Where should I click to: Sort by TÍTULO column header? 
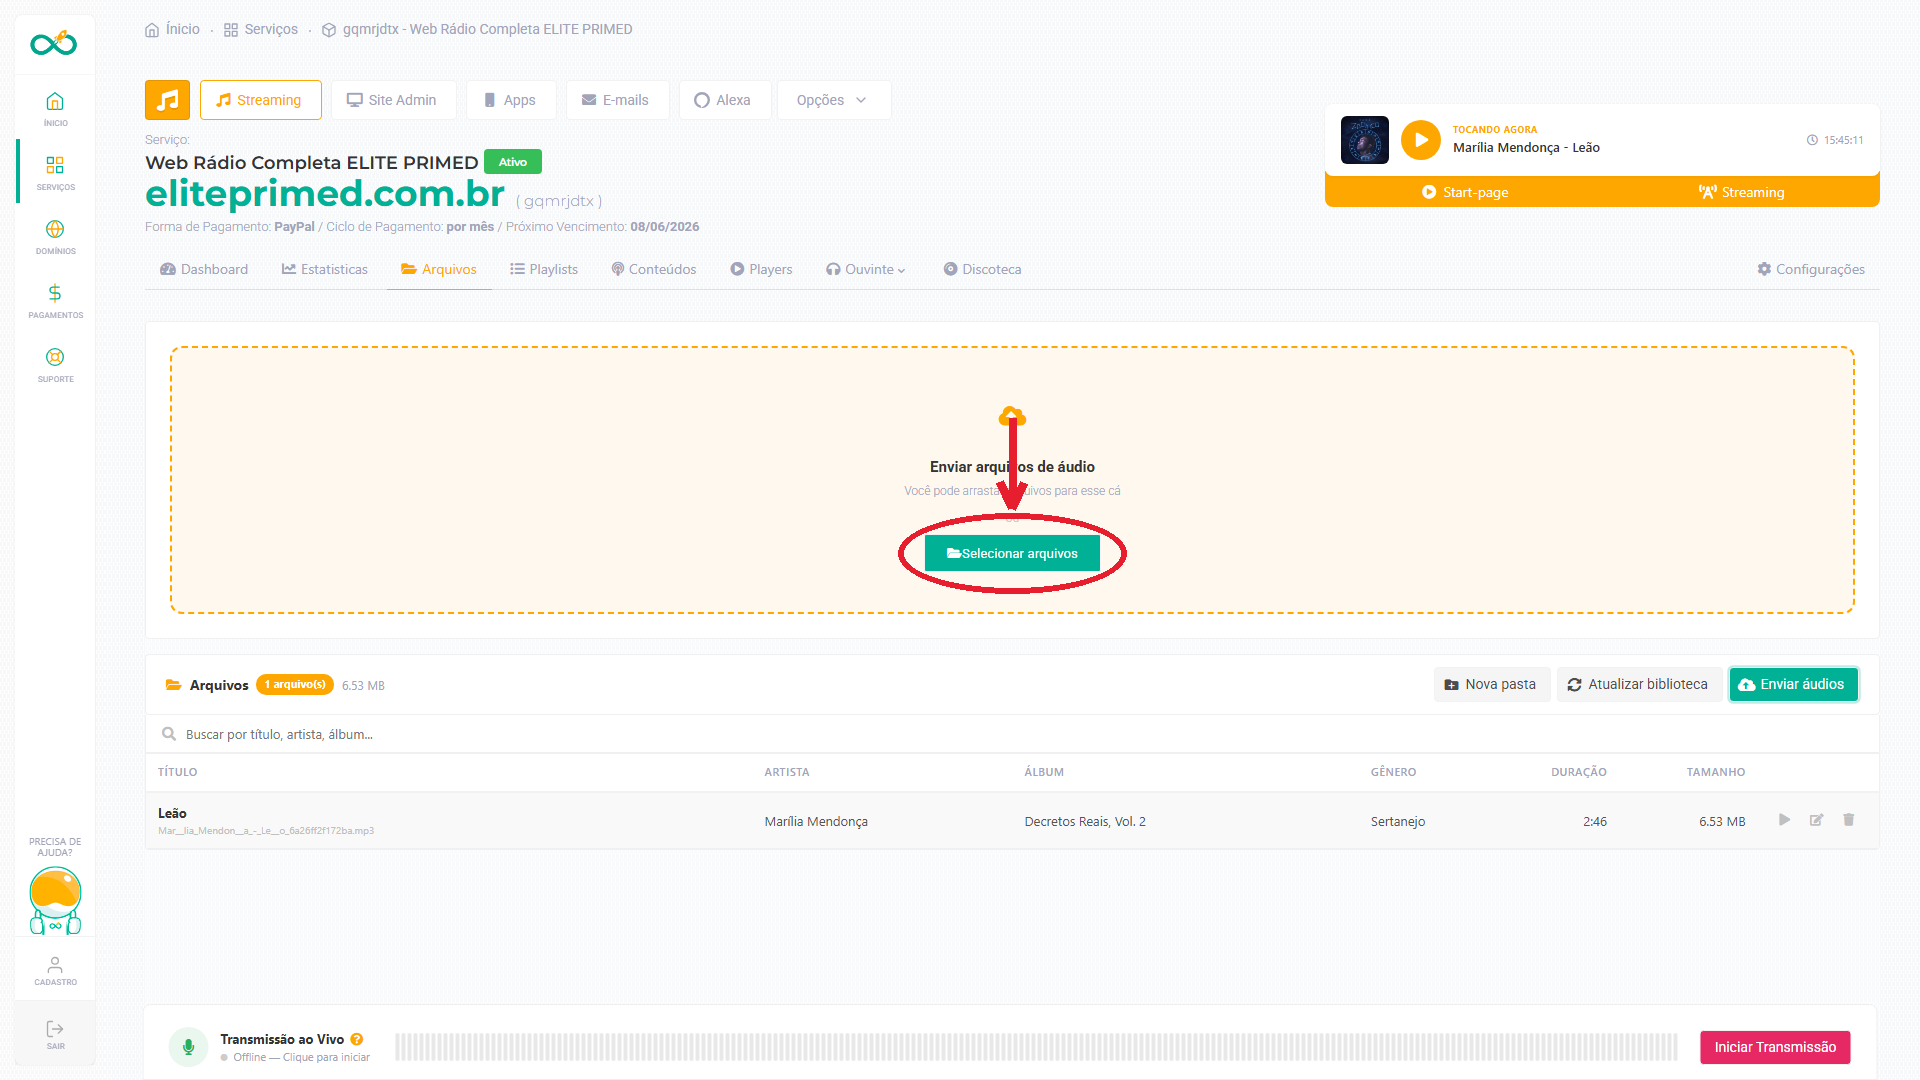pyautogui.click(x=178, y=772)
